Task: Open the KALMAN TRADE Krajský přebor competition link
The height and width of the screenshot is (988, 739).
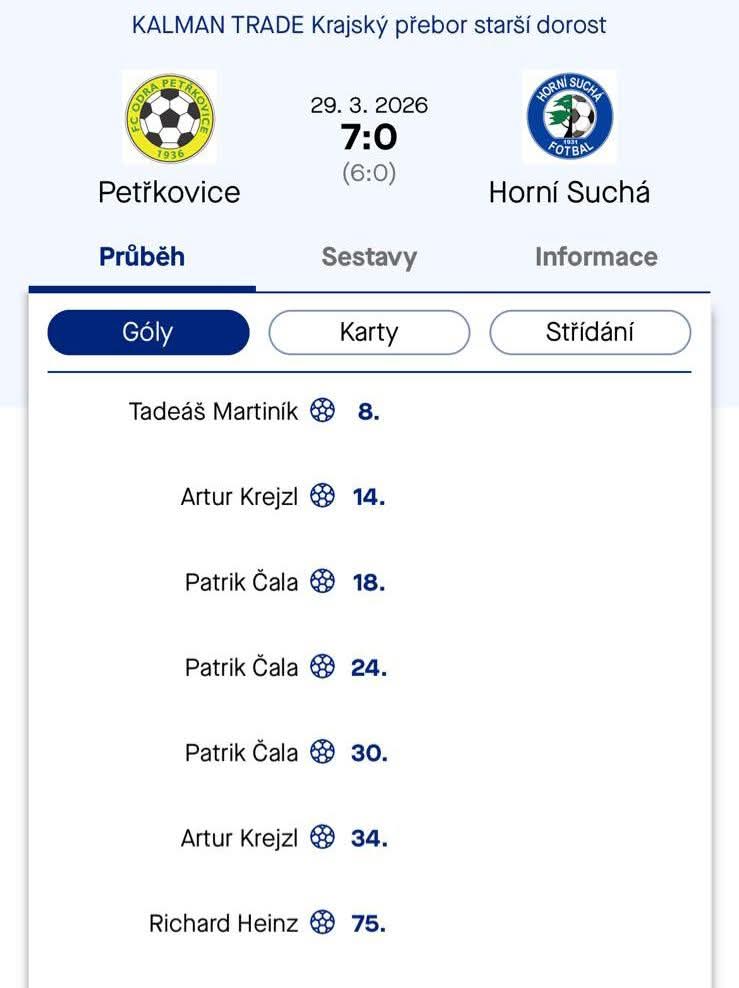Action: 369,25
